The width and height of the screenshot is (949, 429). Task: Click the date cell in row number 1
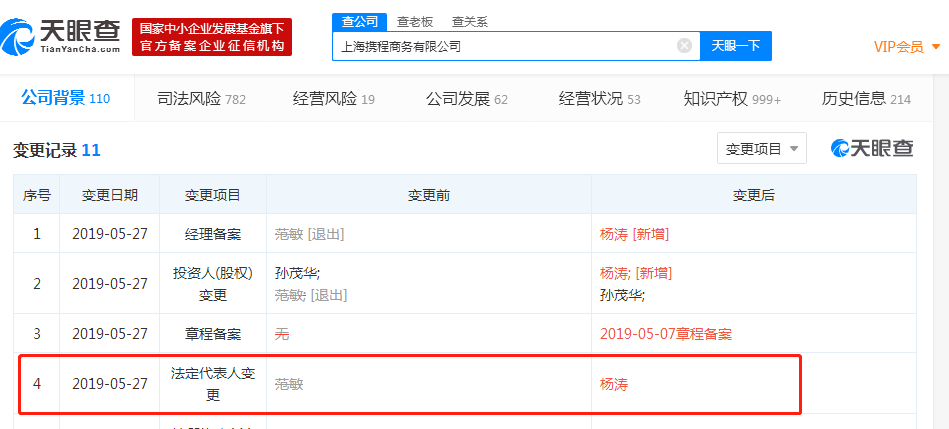pyautogui.click(x=110, y=234)
